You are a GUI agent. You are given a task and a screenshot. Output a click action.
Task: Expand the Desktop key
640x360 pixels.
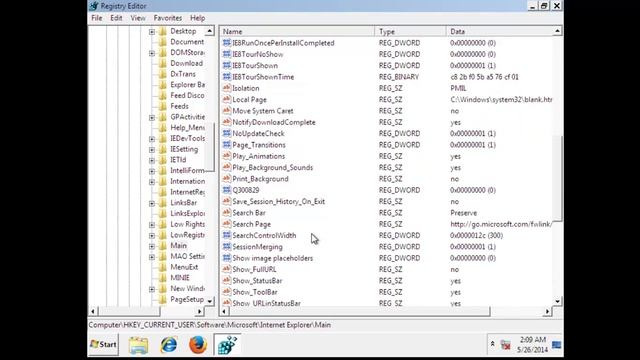152,32
